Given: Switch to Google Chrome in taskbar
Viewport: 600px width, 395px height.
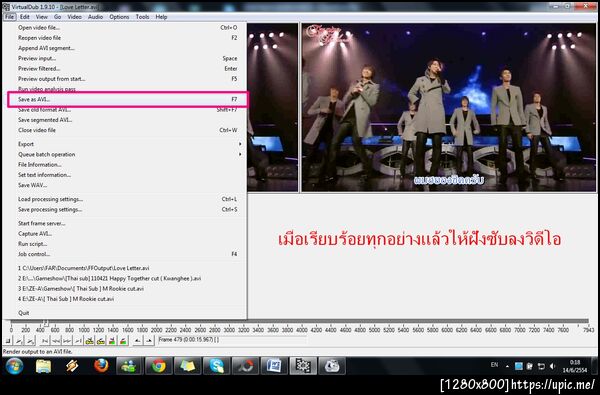Looking at the screenshot, I should click(158, 366).
